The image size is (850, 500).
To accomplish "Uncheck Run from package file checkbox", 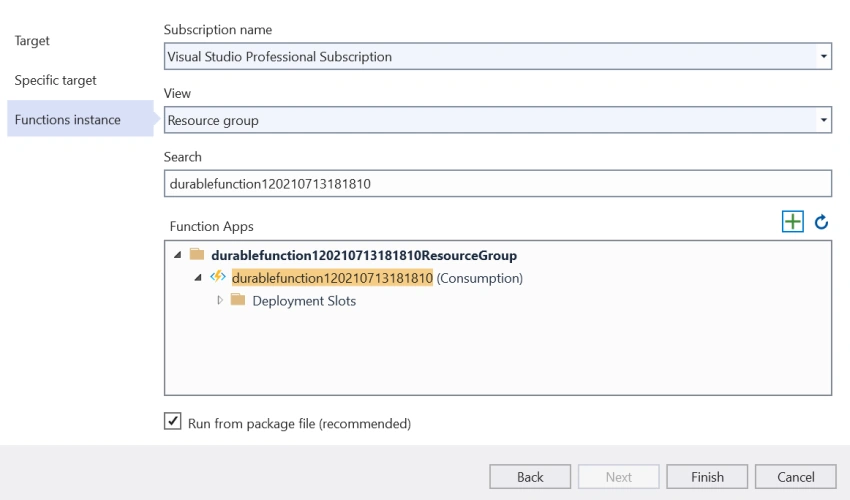I will tap(172, 421).
